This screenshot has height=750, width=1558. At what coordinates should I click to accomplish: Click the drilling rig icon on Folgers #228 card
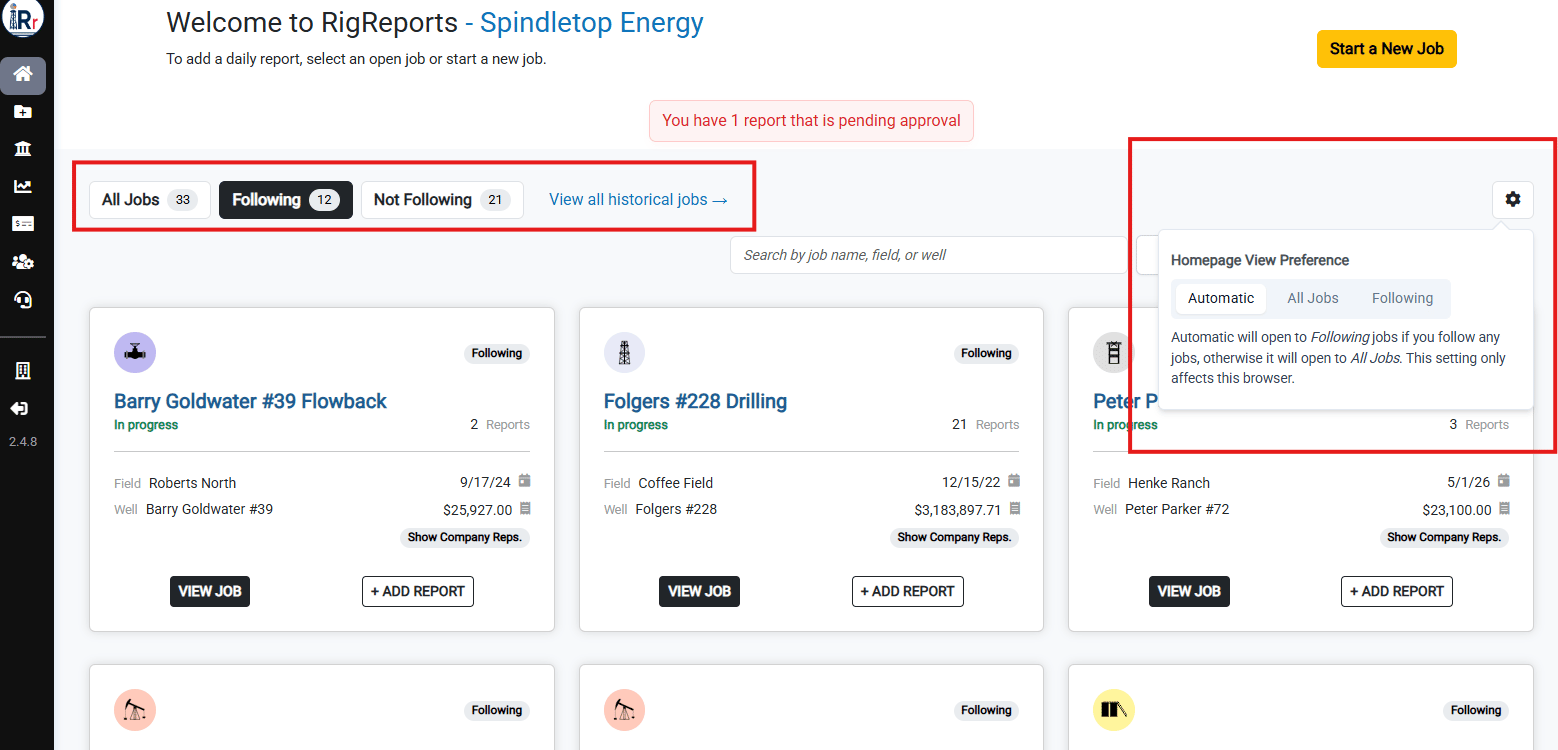624,352
